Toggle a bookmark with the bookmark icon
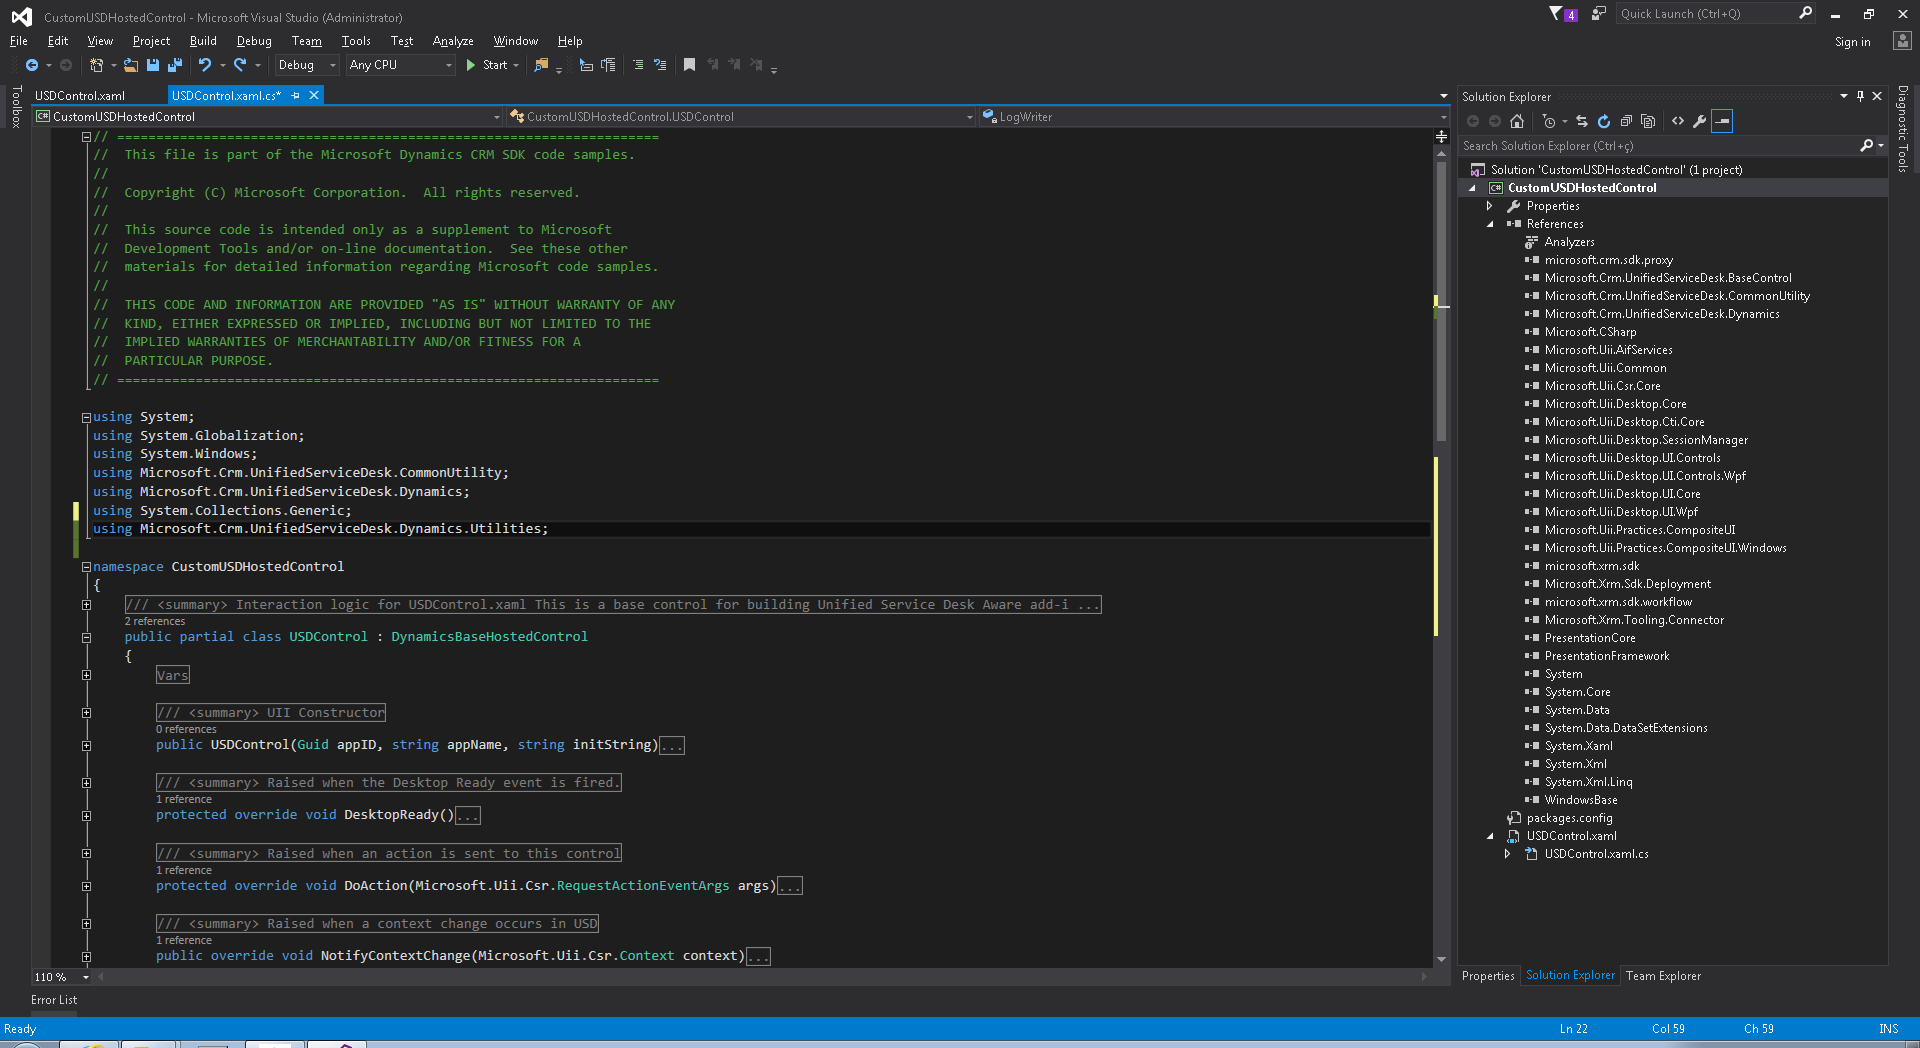 (689, 65)
